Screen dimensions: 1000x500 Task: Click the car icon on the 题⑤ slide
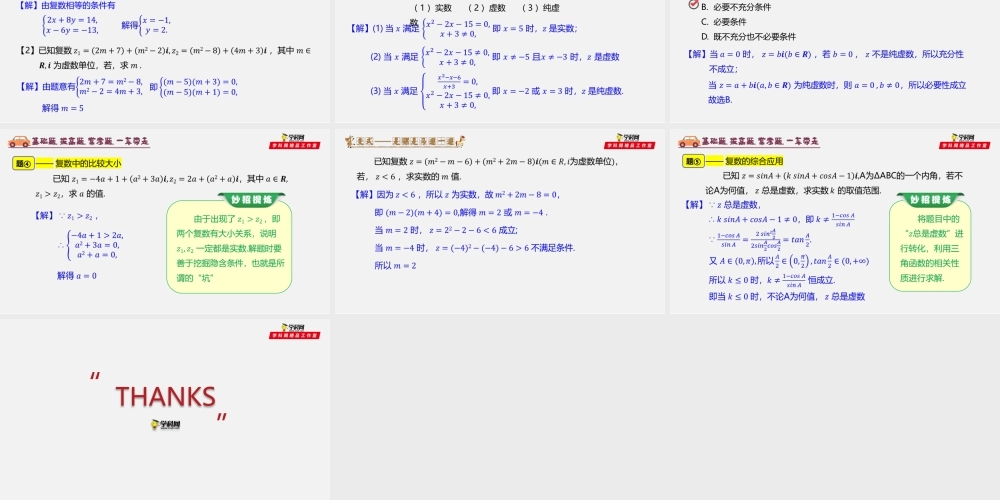click(689, 142)
